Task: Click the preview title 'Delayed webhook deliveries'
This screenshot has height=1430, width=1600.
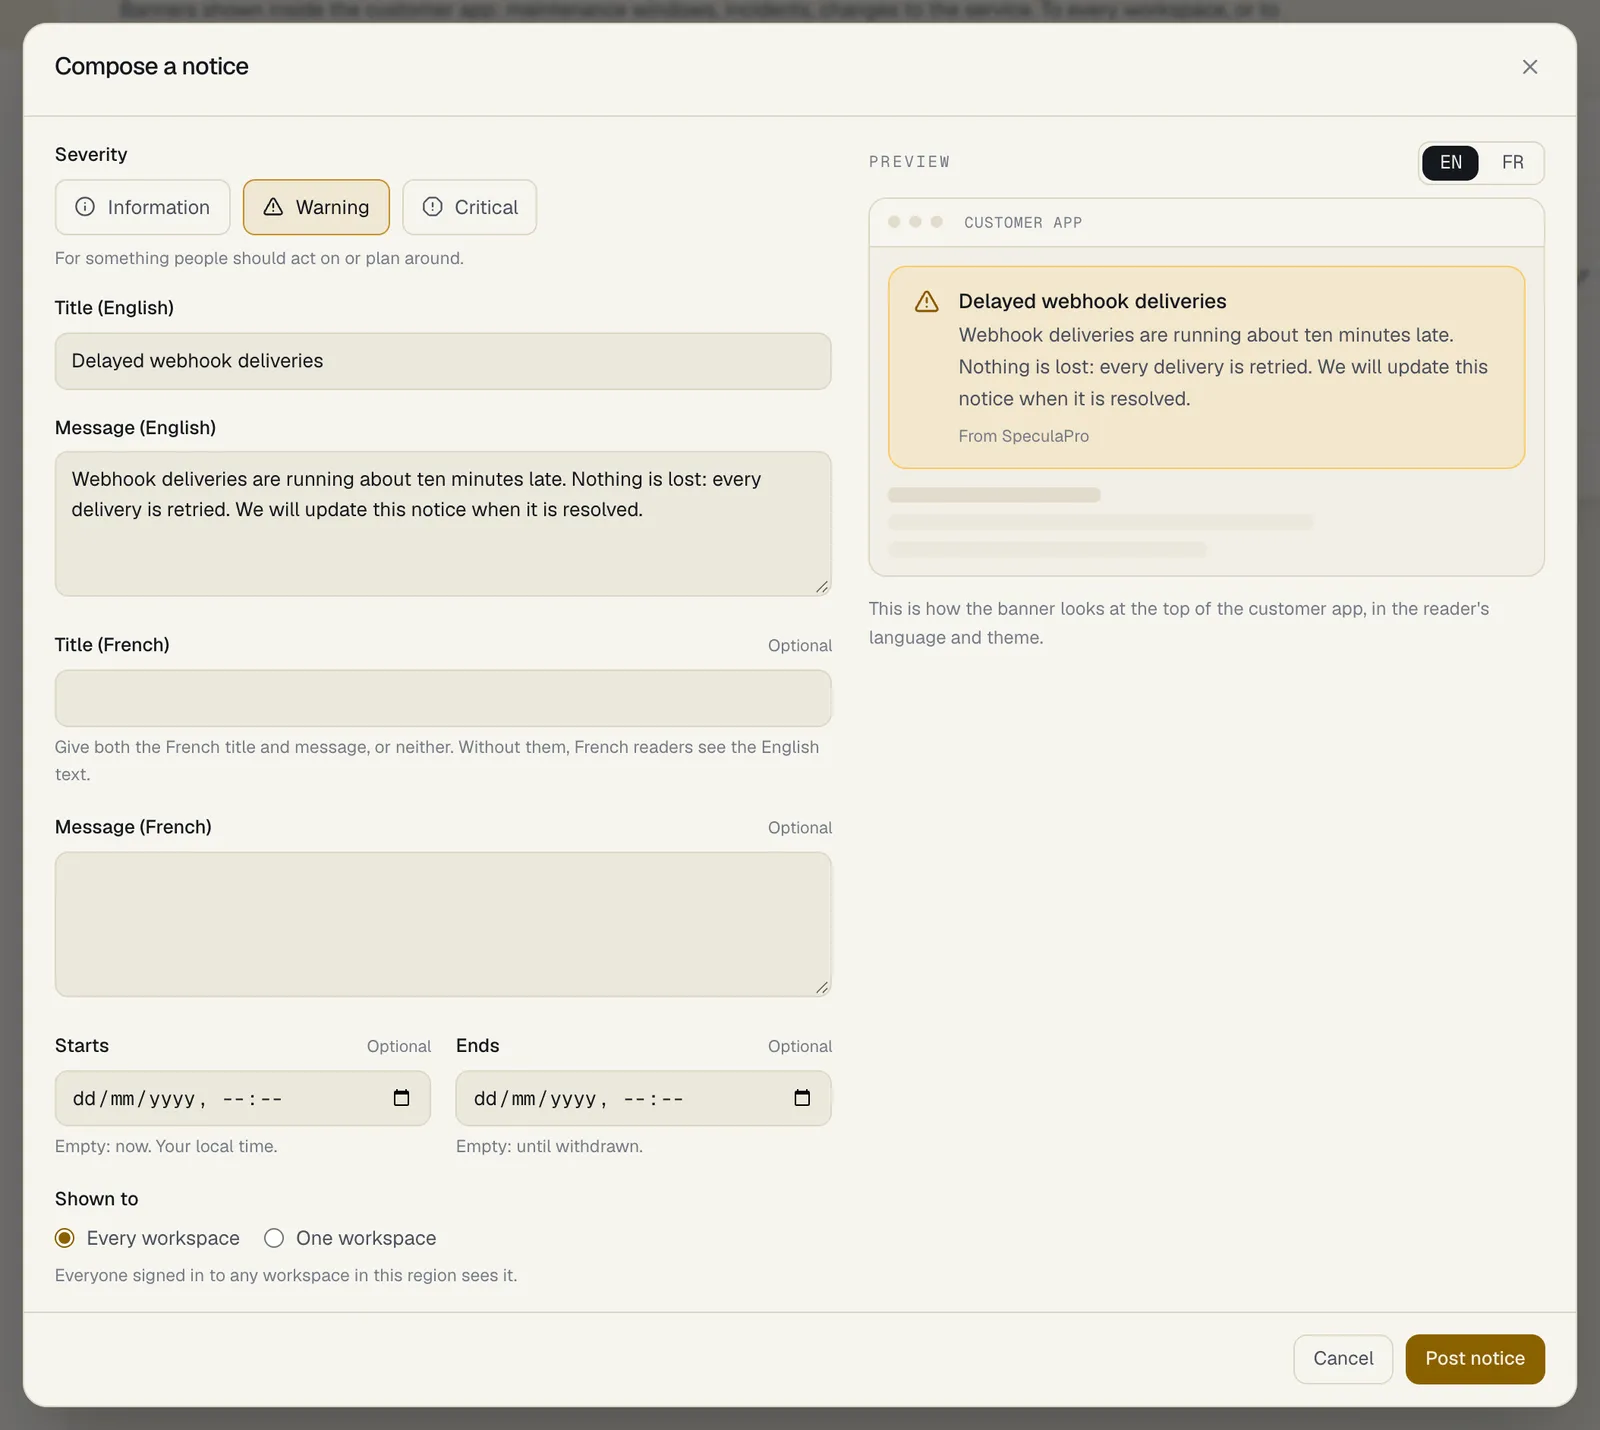Action: pos(1092,301)
